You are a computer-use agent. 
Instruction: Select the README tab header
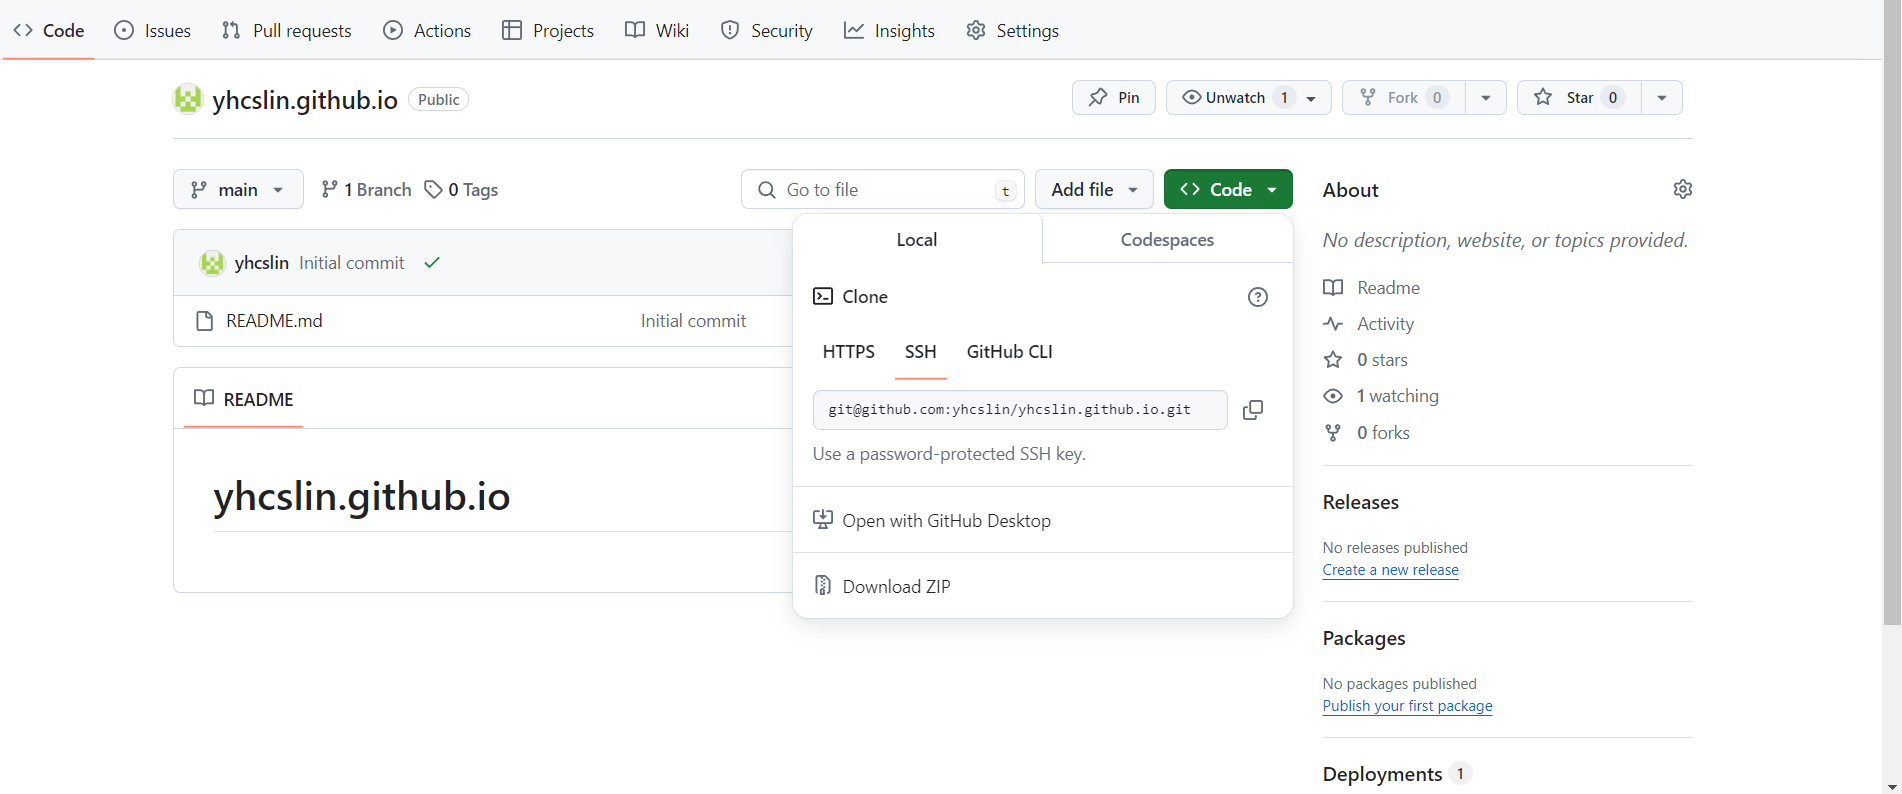(244, 399)
